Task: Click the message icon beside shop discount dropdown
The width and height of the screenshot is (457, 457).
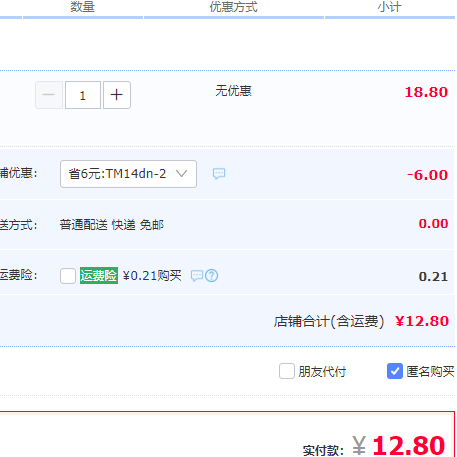Action: click(219, 174)
